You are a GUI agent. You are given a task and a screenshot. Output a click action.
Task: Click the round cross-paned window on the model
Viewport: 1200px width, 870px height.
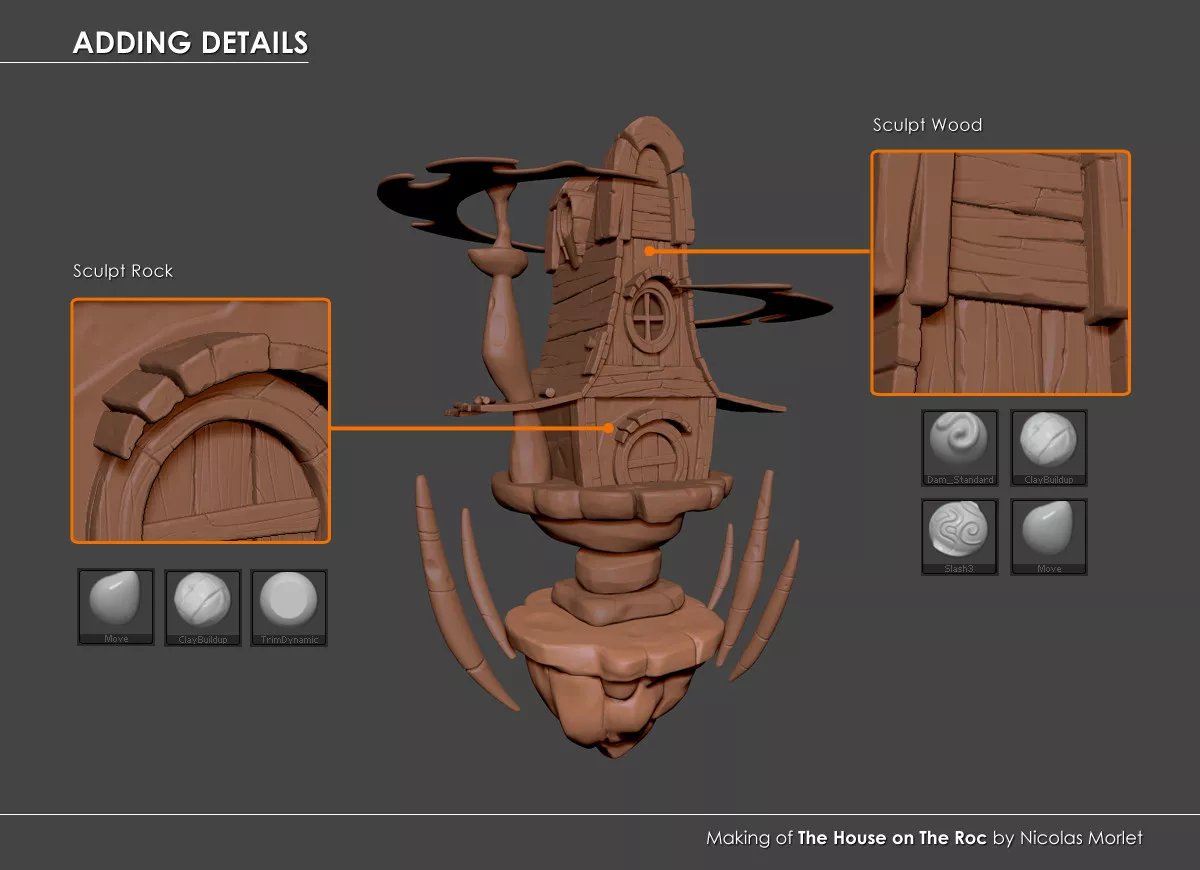click(649, 315)
